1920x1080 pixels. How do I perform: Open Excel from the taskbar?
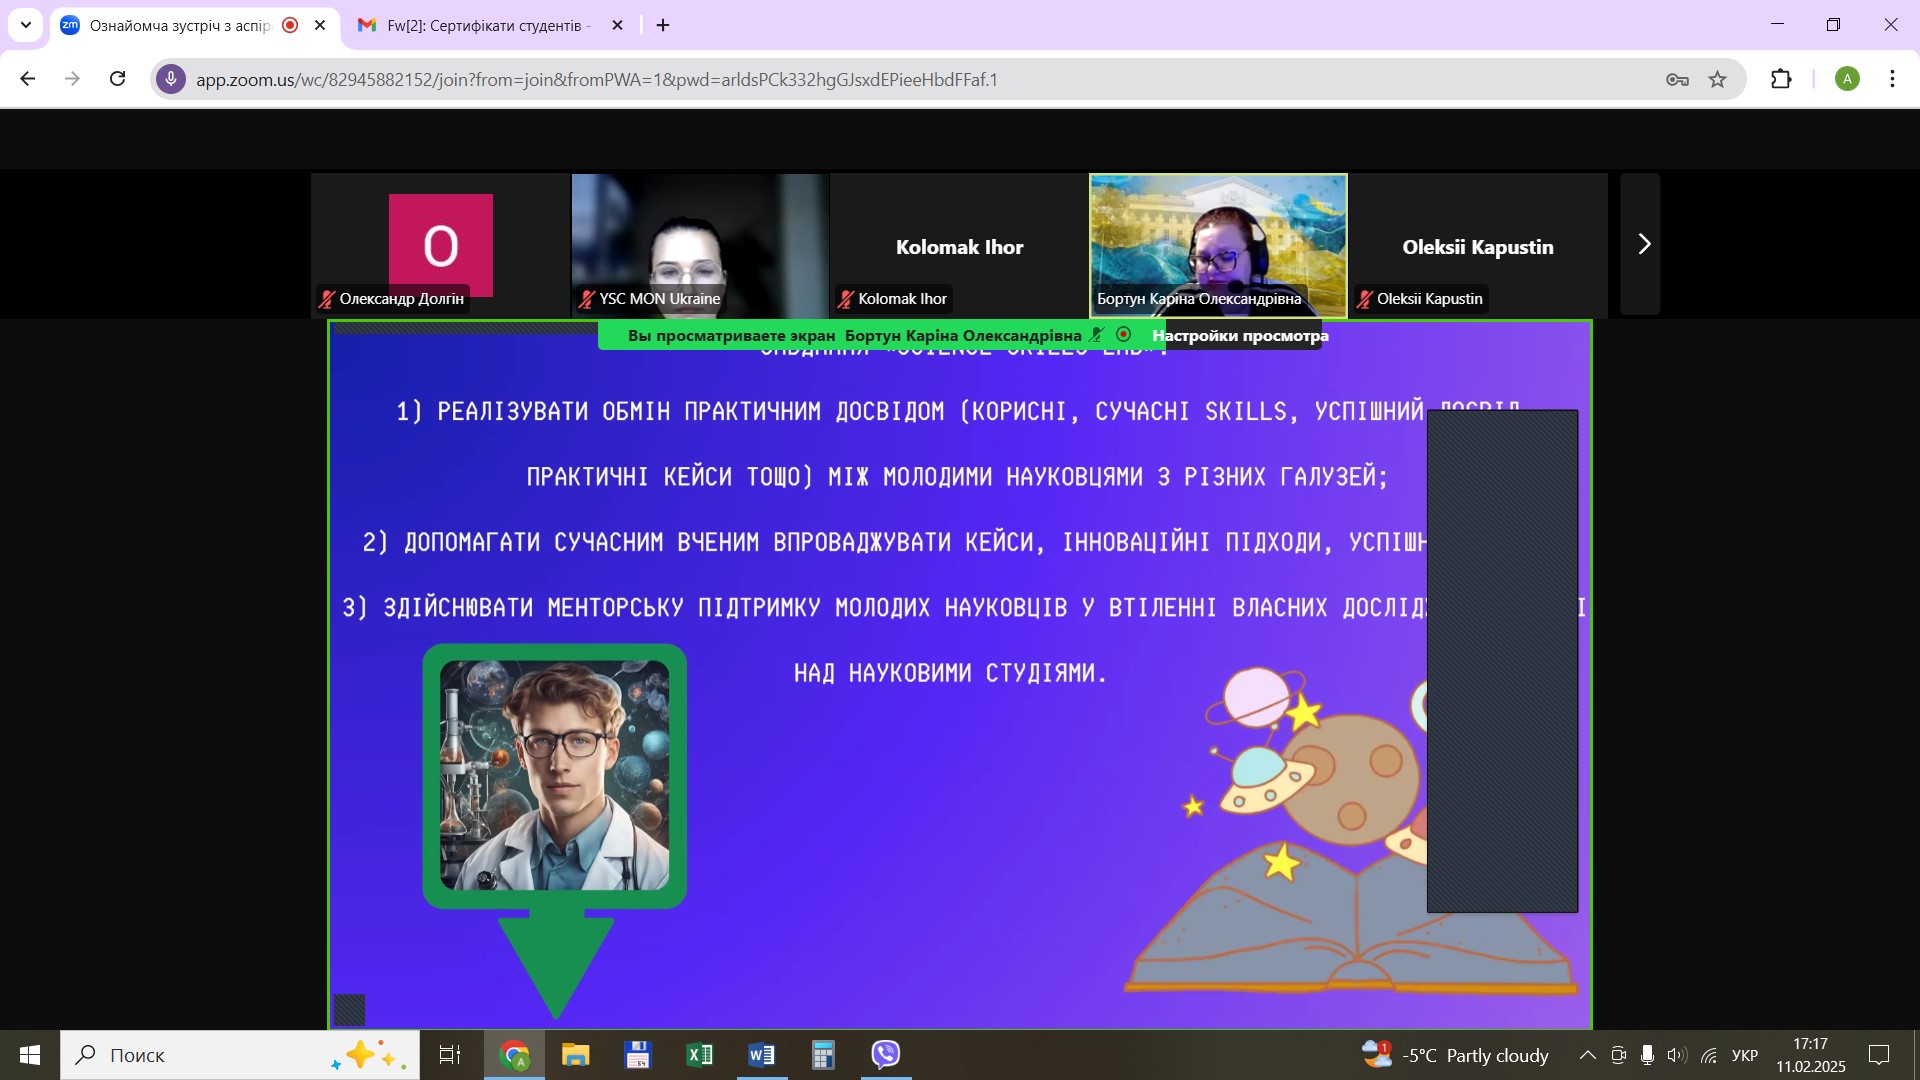point(700,1055)
